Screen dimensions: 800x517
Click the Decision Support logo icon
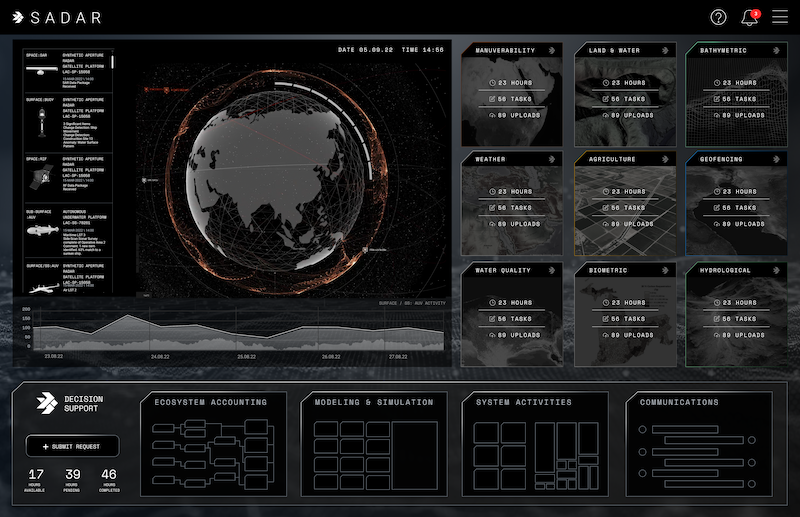tap(47, 403)
